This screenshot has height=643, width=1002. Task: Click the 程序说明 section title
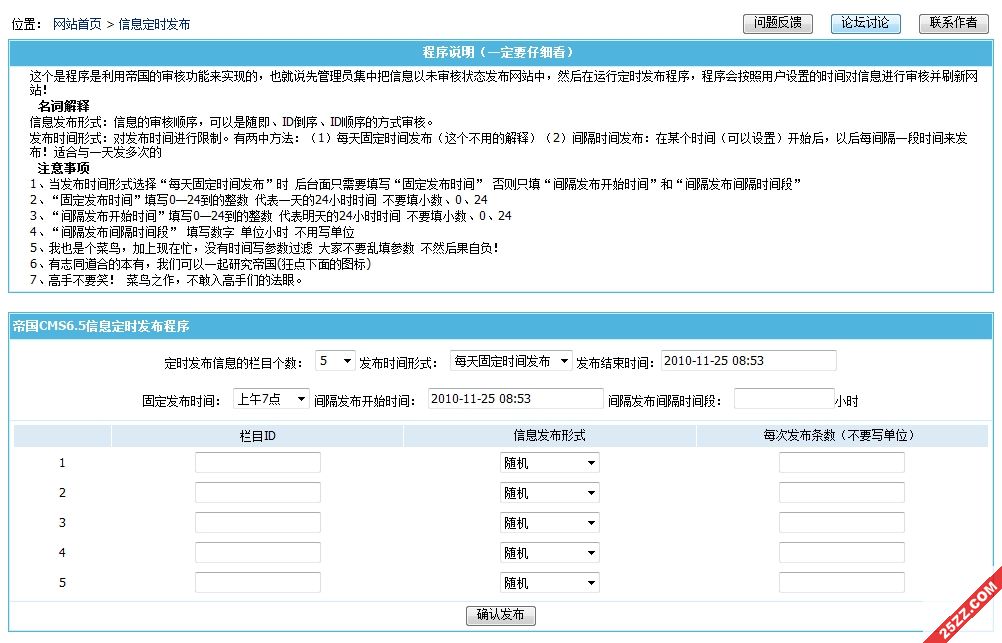(500, 52)
